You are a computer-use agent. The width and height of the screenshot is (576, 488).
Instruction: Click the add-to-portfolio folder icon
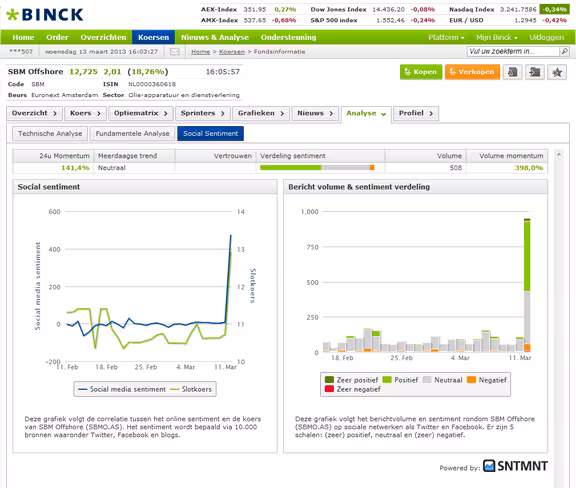pos(535,72)
